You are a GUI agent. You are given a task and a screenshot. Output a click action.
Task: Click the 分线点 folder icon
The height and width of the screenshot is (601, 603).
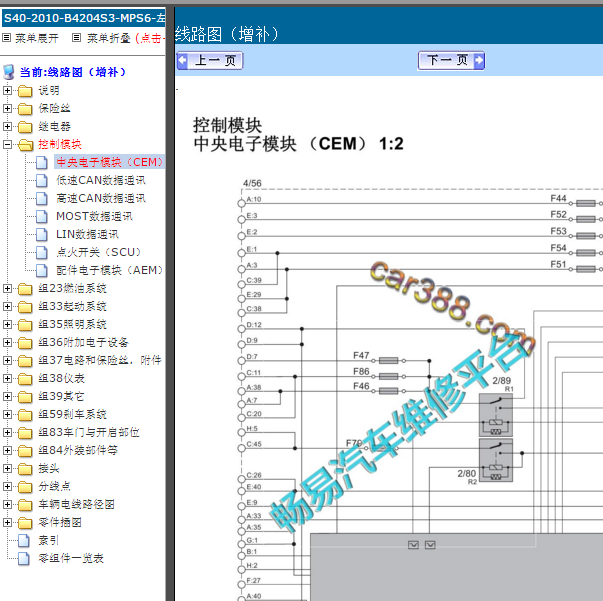[25, 487]
